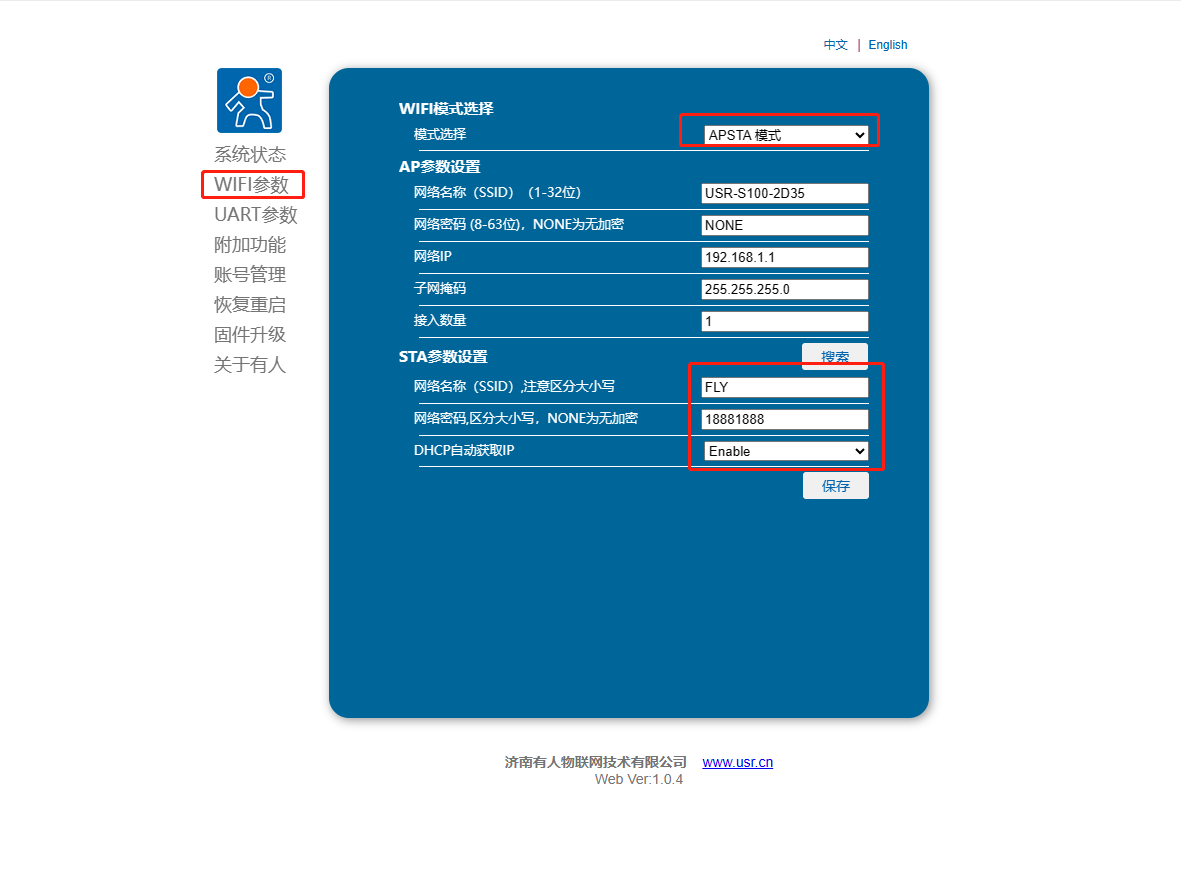Focus the STA password field showing 18881888
Image resolution: width=1181 pixels, height=880 pixels.
coord(784,420)
